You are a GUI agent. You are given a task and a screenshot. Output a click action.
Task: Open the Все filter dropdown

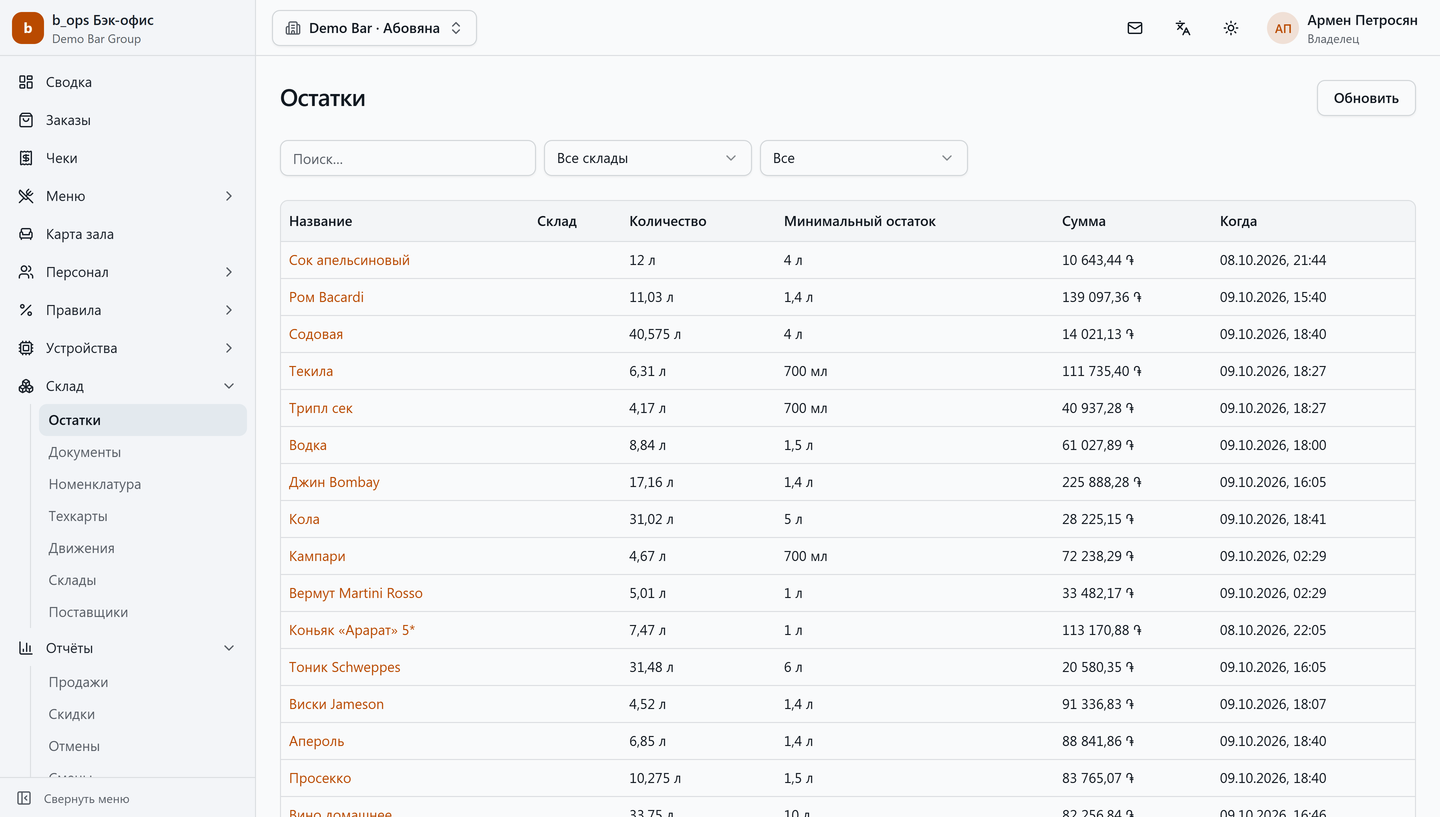[864, 158]
